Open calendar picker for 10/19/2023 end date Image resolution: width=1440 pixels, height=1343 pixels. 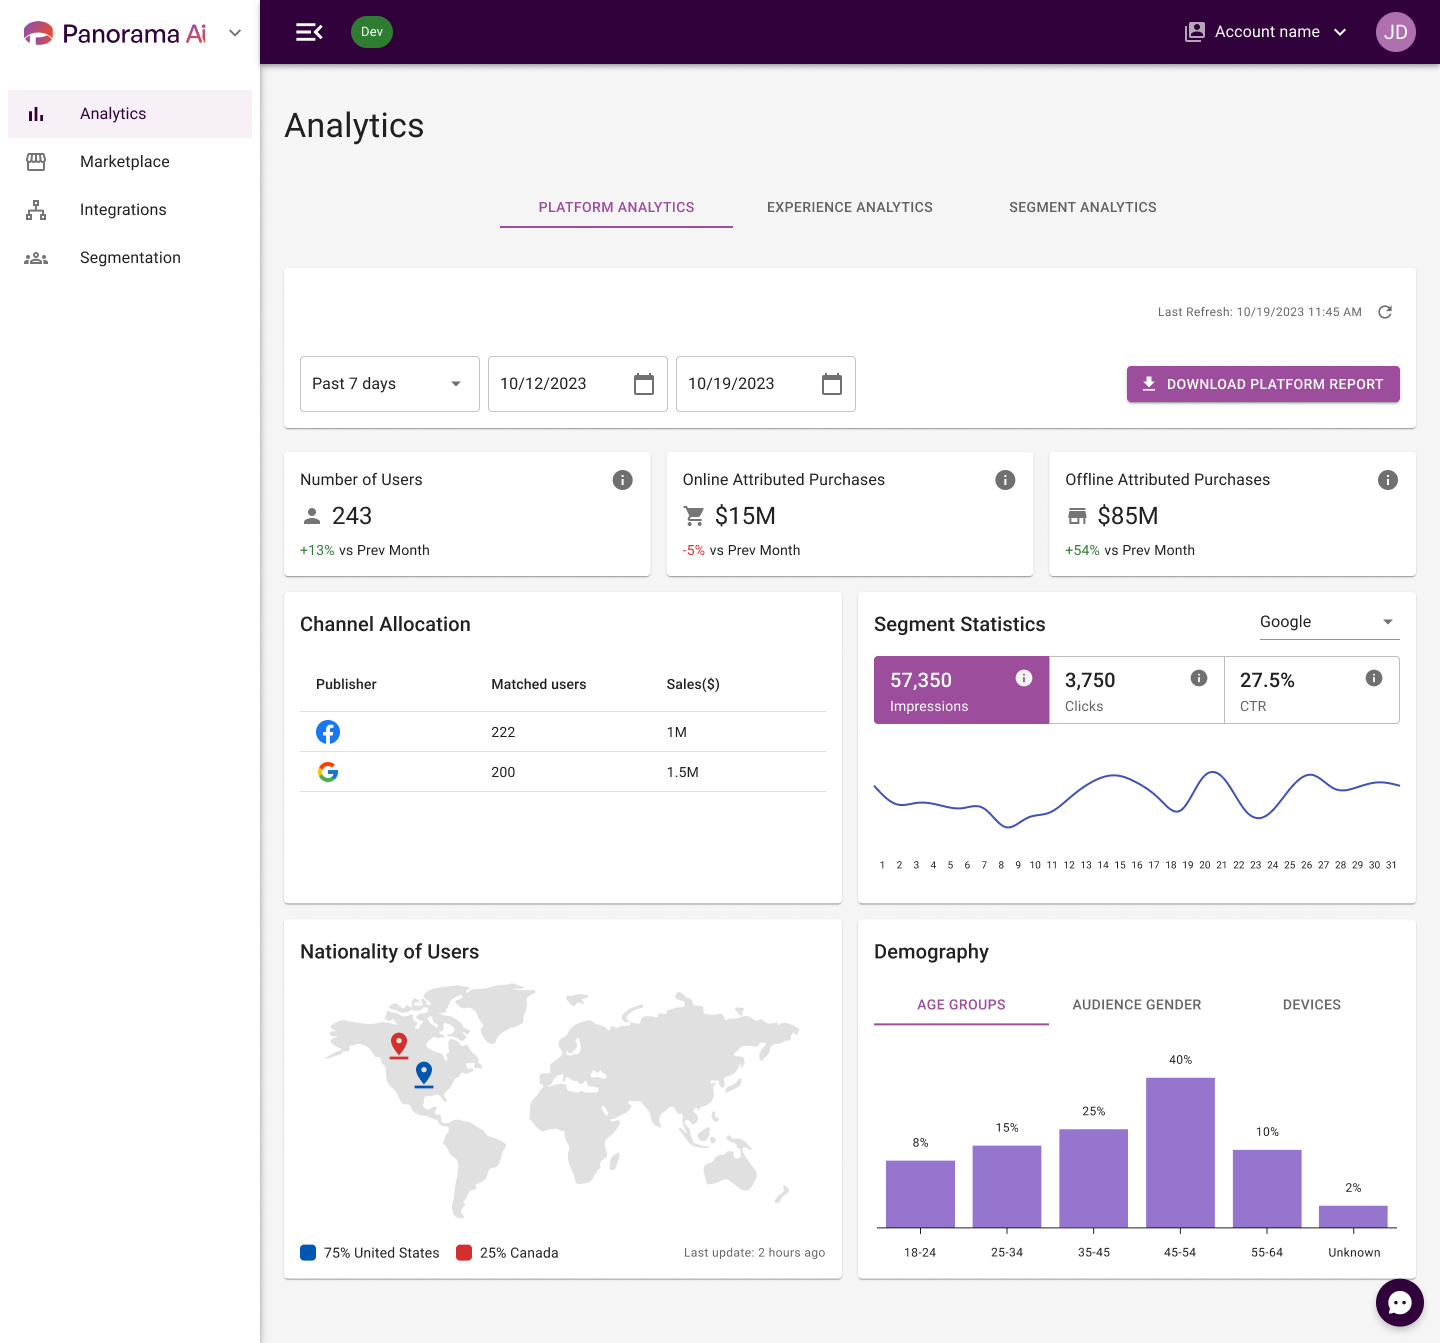tap(832, 384)
